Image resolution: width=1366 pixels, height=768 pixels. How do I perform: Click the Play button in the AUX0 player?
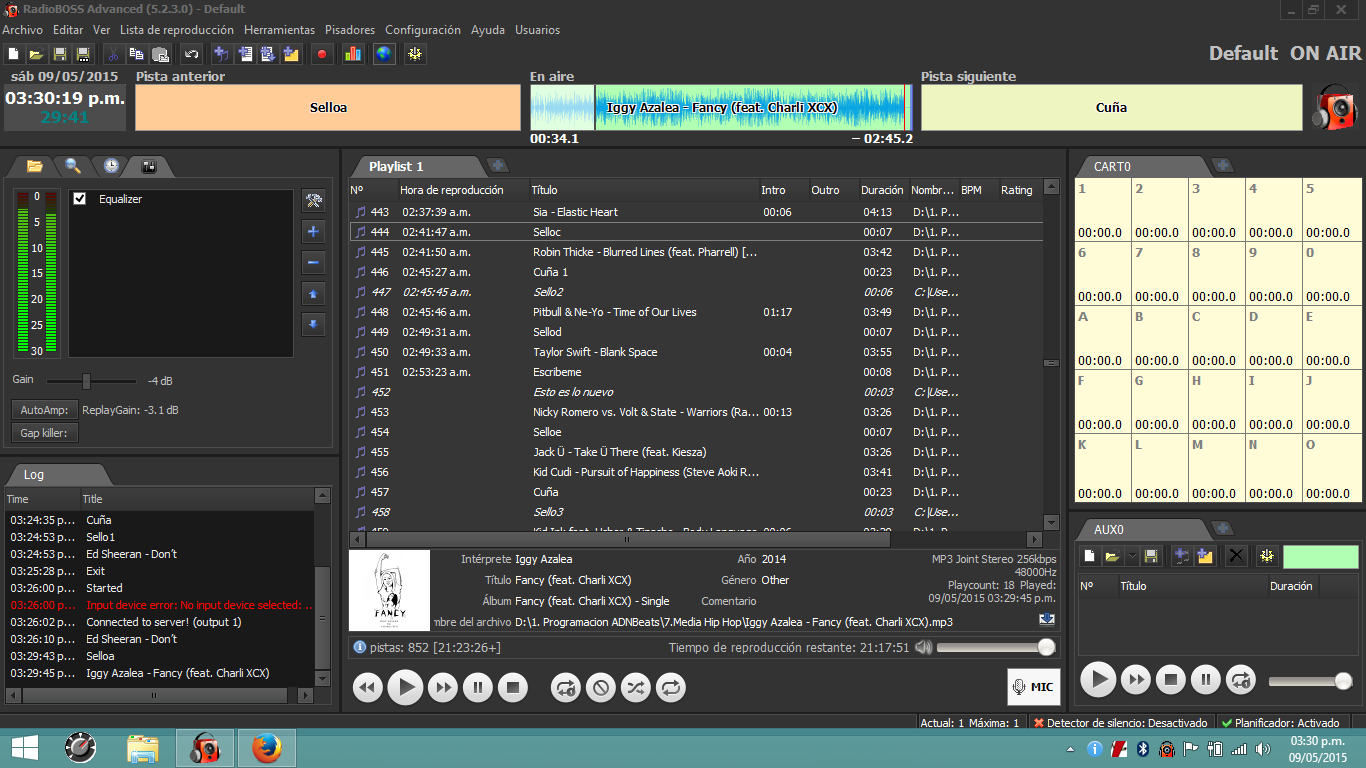point(1098,681)
